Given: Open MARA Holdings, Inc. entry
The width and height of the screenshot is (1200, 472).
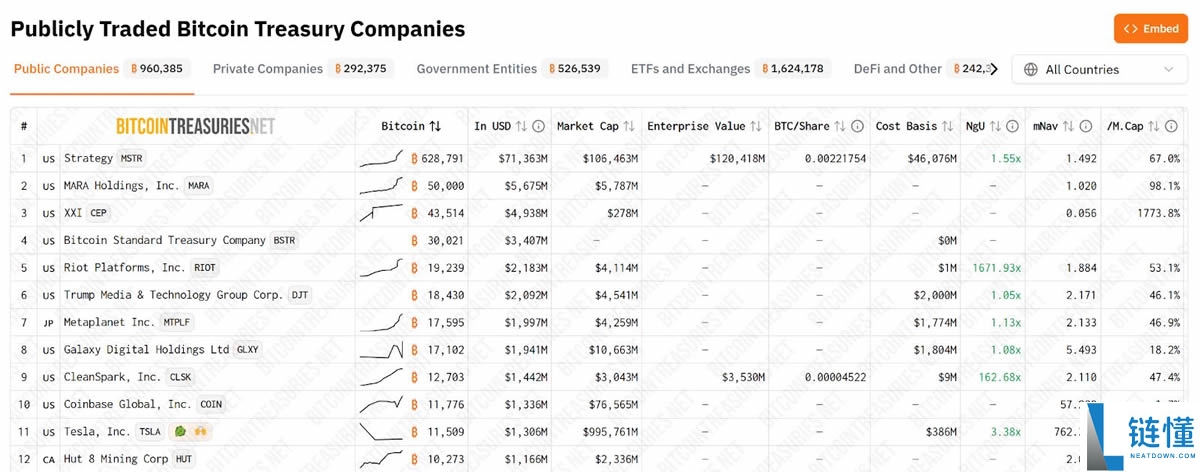Looking at the screenshot, I should (x=121, y=186).
